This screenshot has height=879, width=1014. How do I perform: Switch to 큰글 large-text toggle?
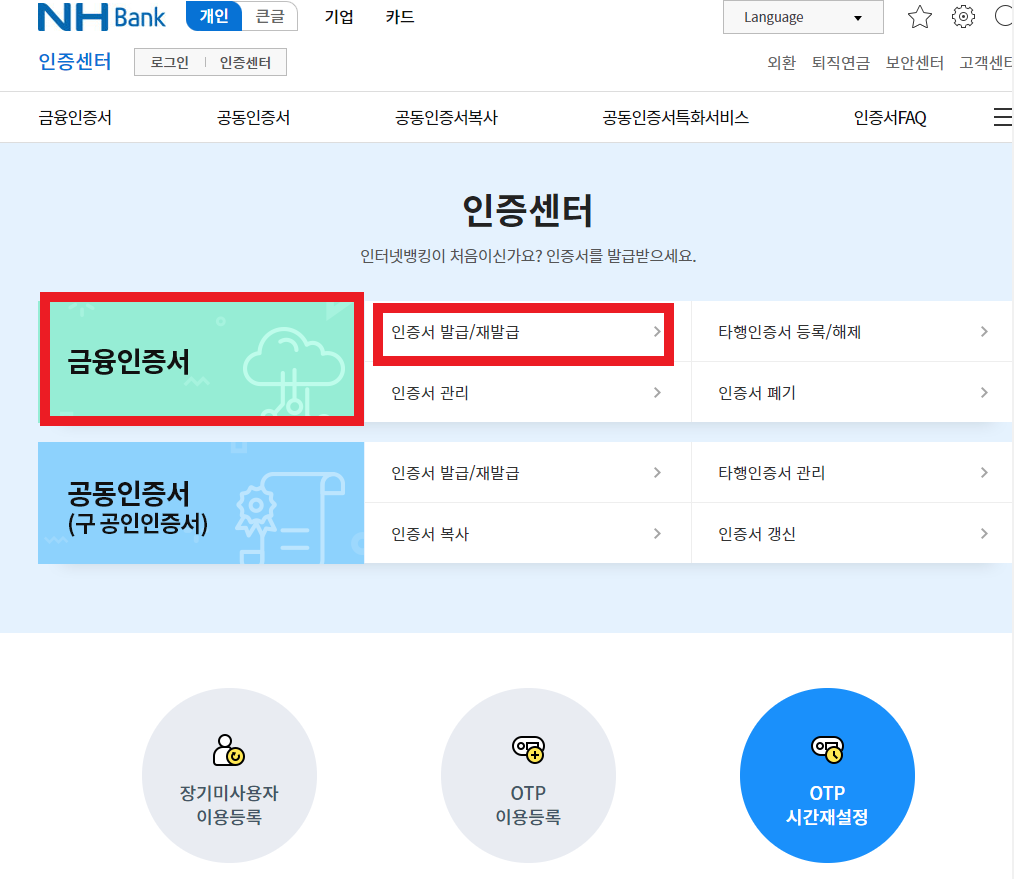(270, 16)
